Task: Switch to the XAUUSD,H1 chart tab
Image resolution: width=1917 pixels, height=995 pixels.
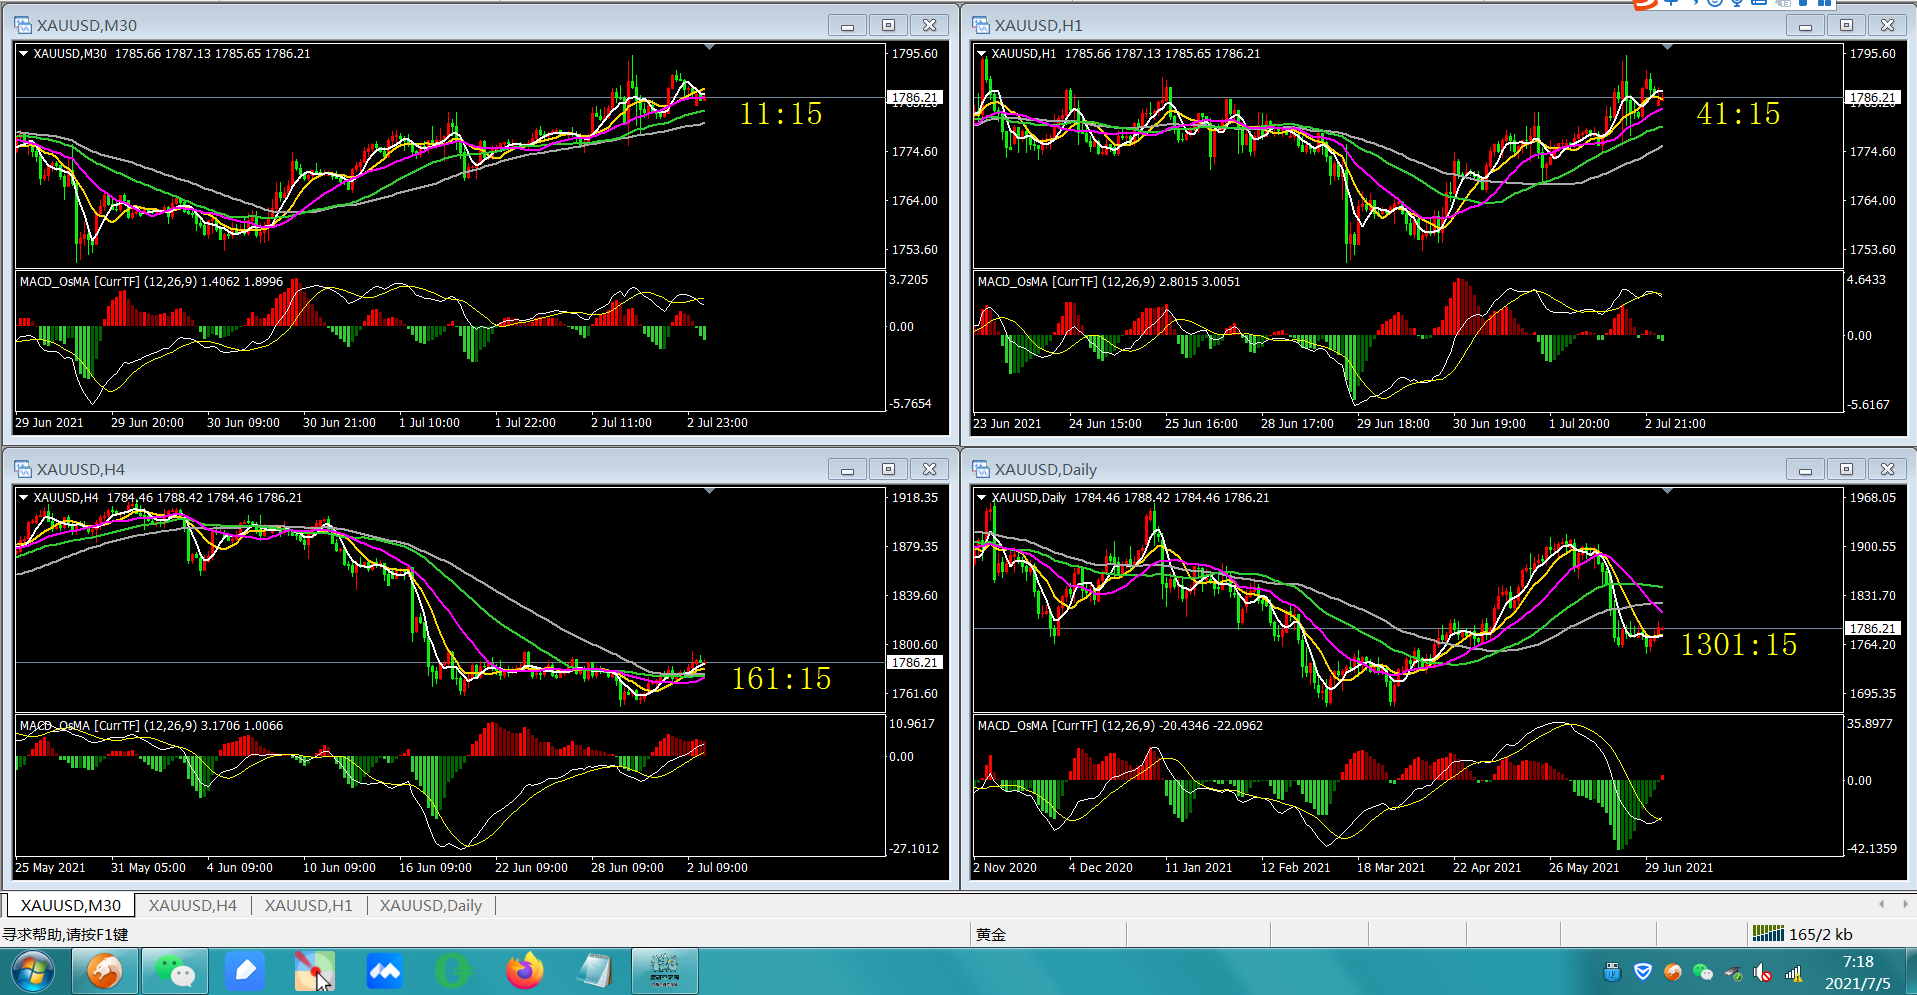Action: point(309,905)
